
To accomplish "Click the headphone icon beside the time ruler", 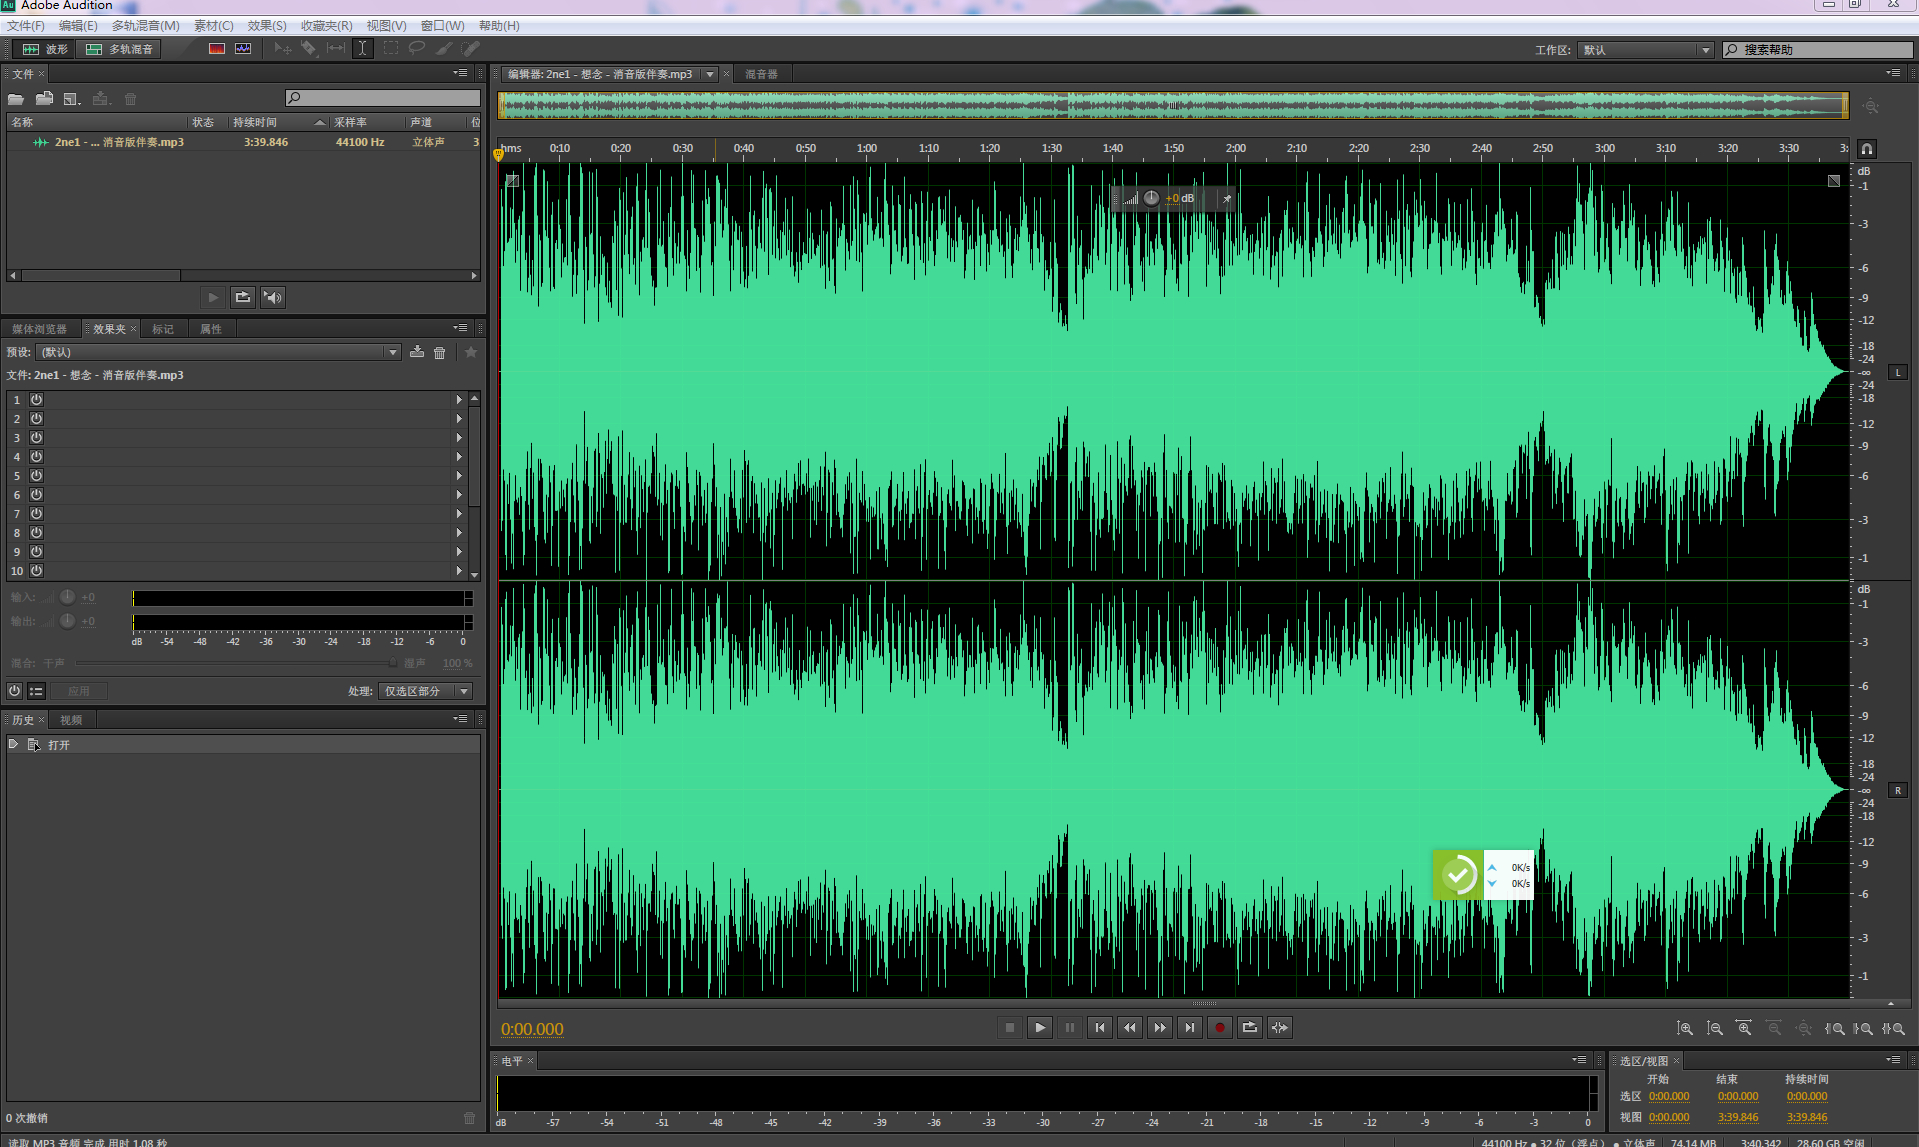I will click(x=1866, y=149).
